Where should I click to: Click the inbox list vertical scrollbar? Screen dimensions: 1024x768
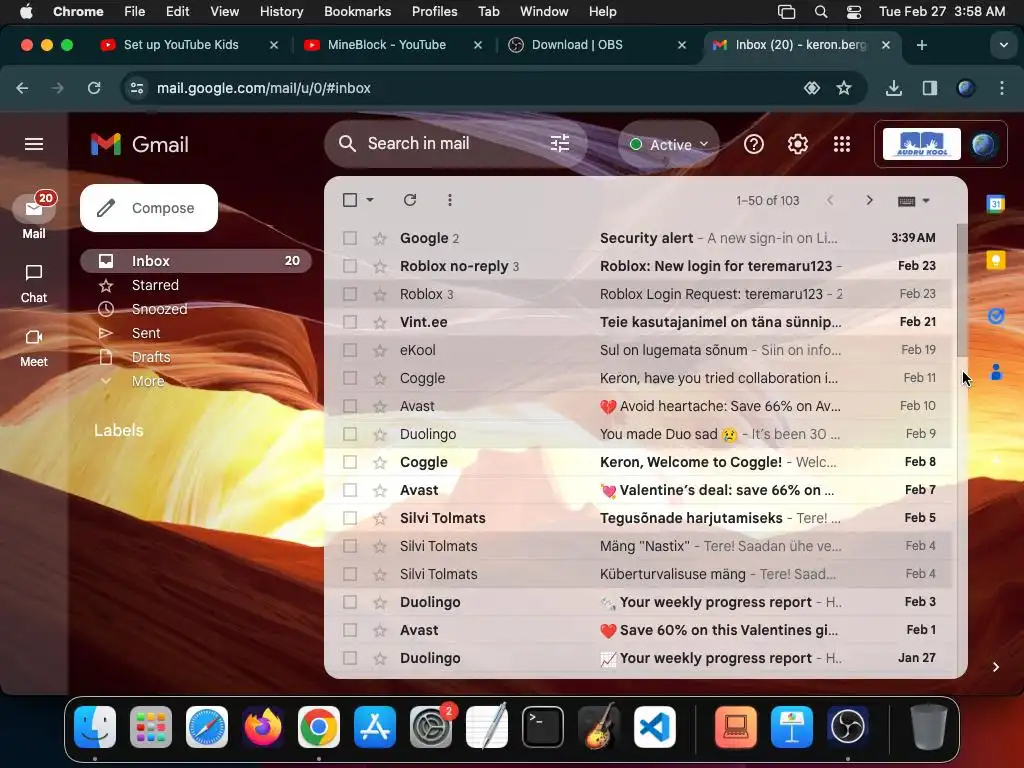pos(961,291)
